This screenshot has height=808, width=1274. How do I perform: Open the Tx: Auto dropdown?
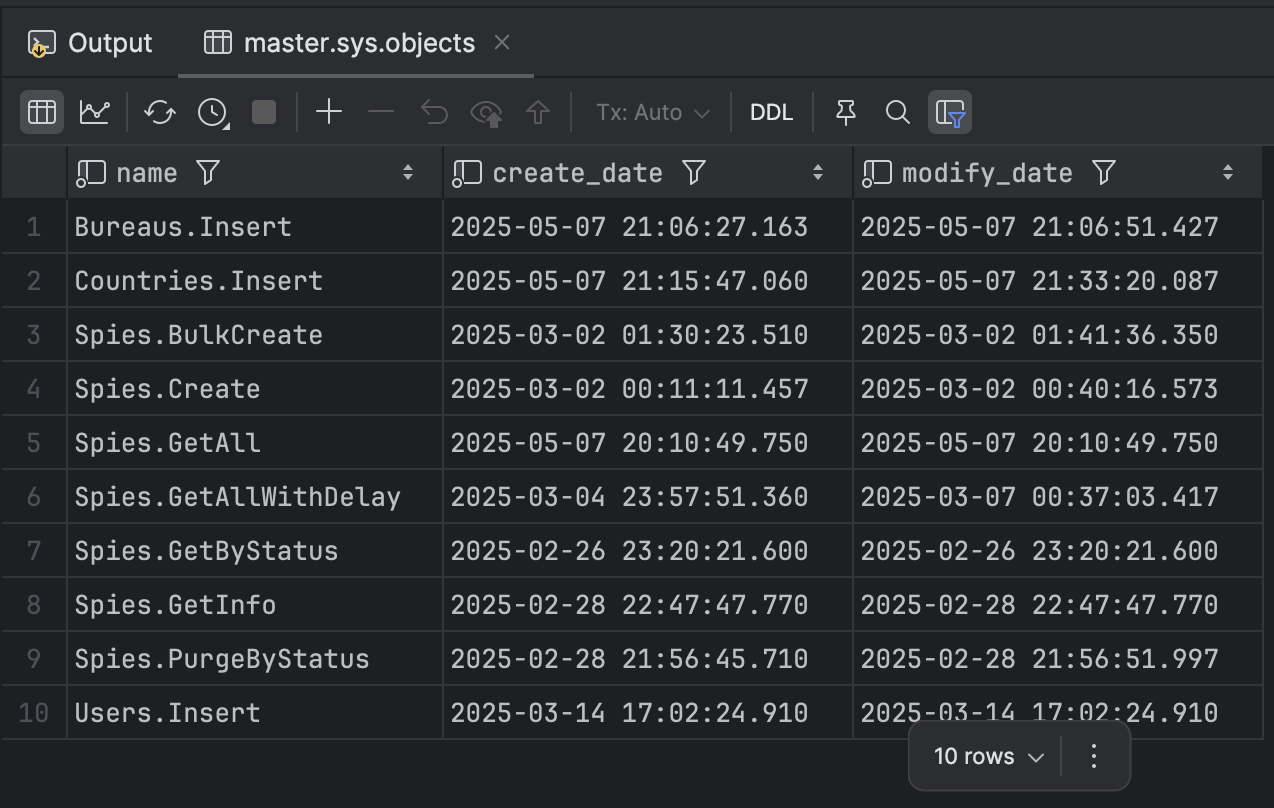pyautogui.click(x=652, y=112)
